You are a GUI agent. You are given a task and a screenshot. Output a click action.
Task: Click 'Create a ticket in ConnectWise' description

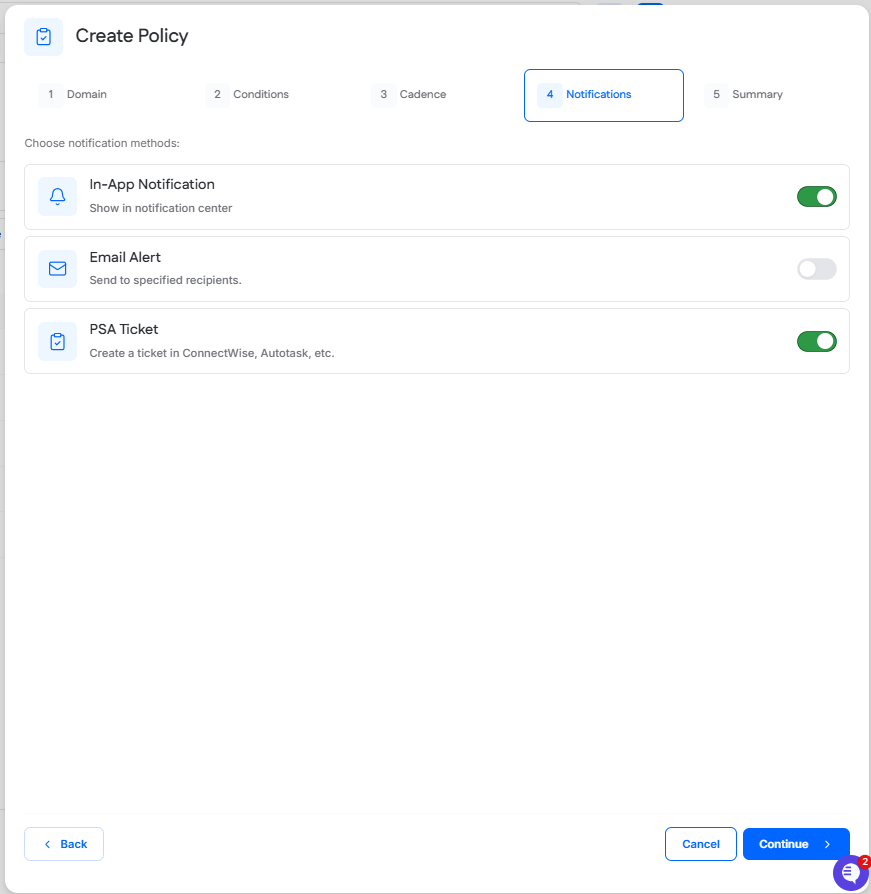pyautogui.click(x=212, y=353)
